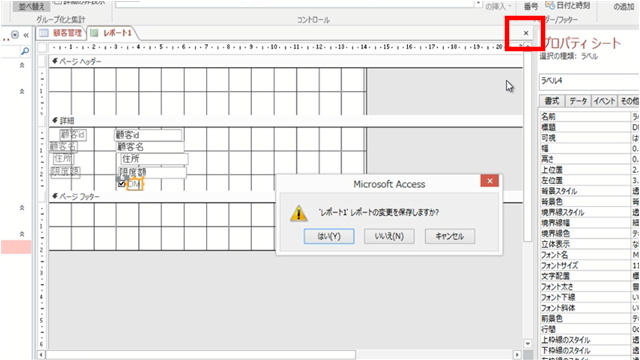
Task: Close Microsoft Access dialog with red X
Action: (490, 181)
